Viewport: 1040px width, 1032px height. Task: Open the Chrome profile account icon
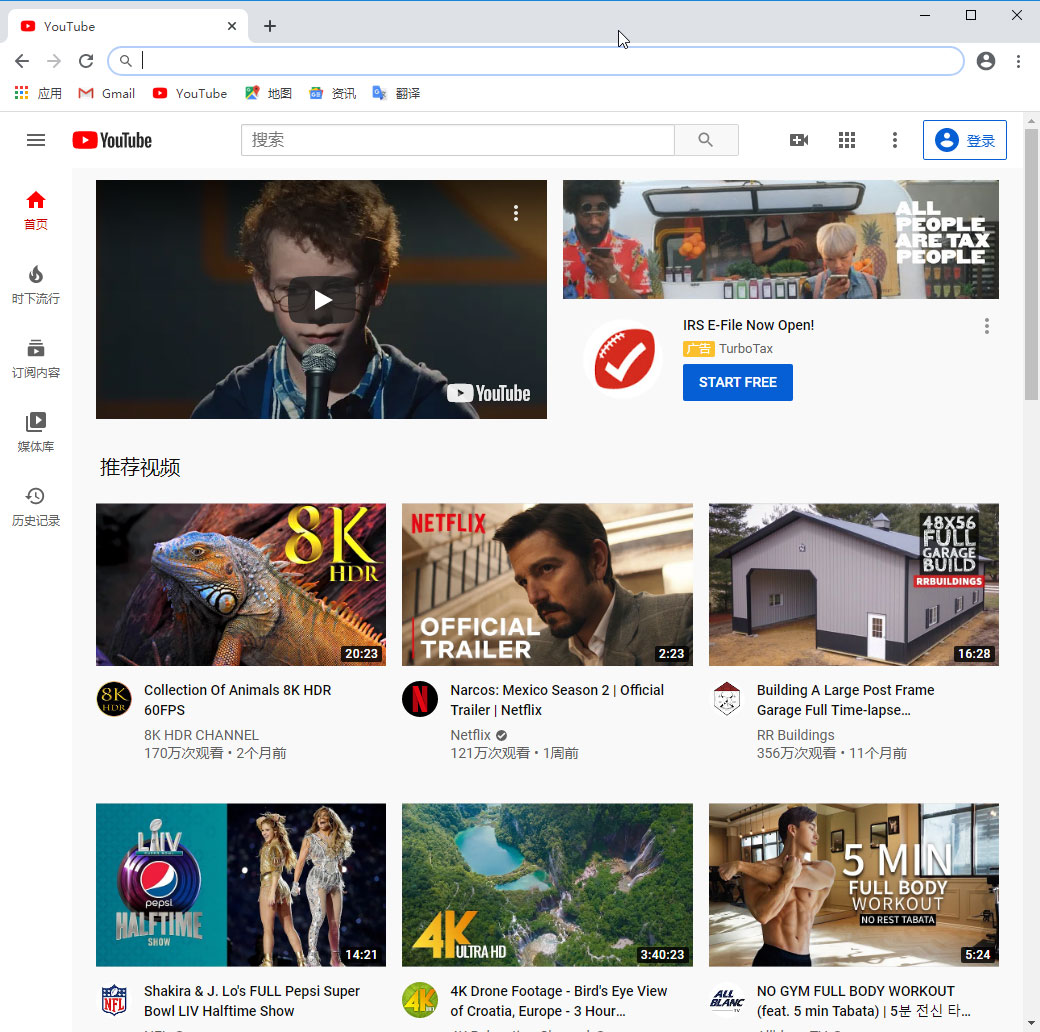pos(986,61)
